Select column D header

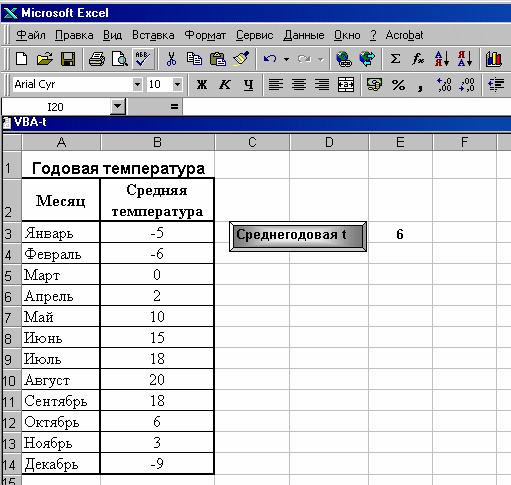[x=329, y=142]
